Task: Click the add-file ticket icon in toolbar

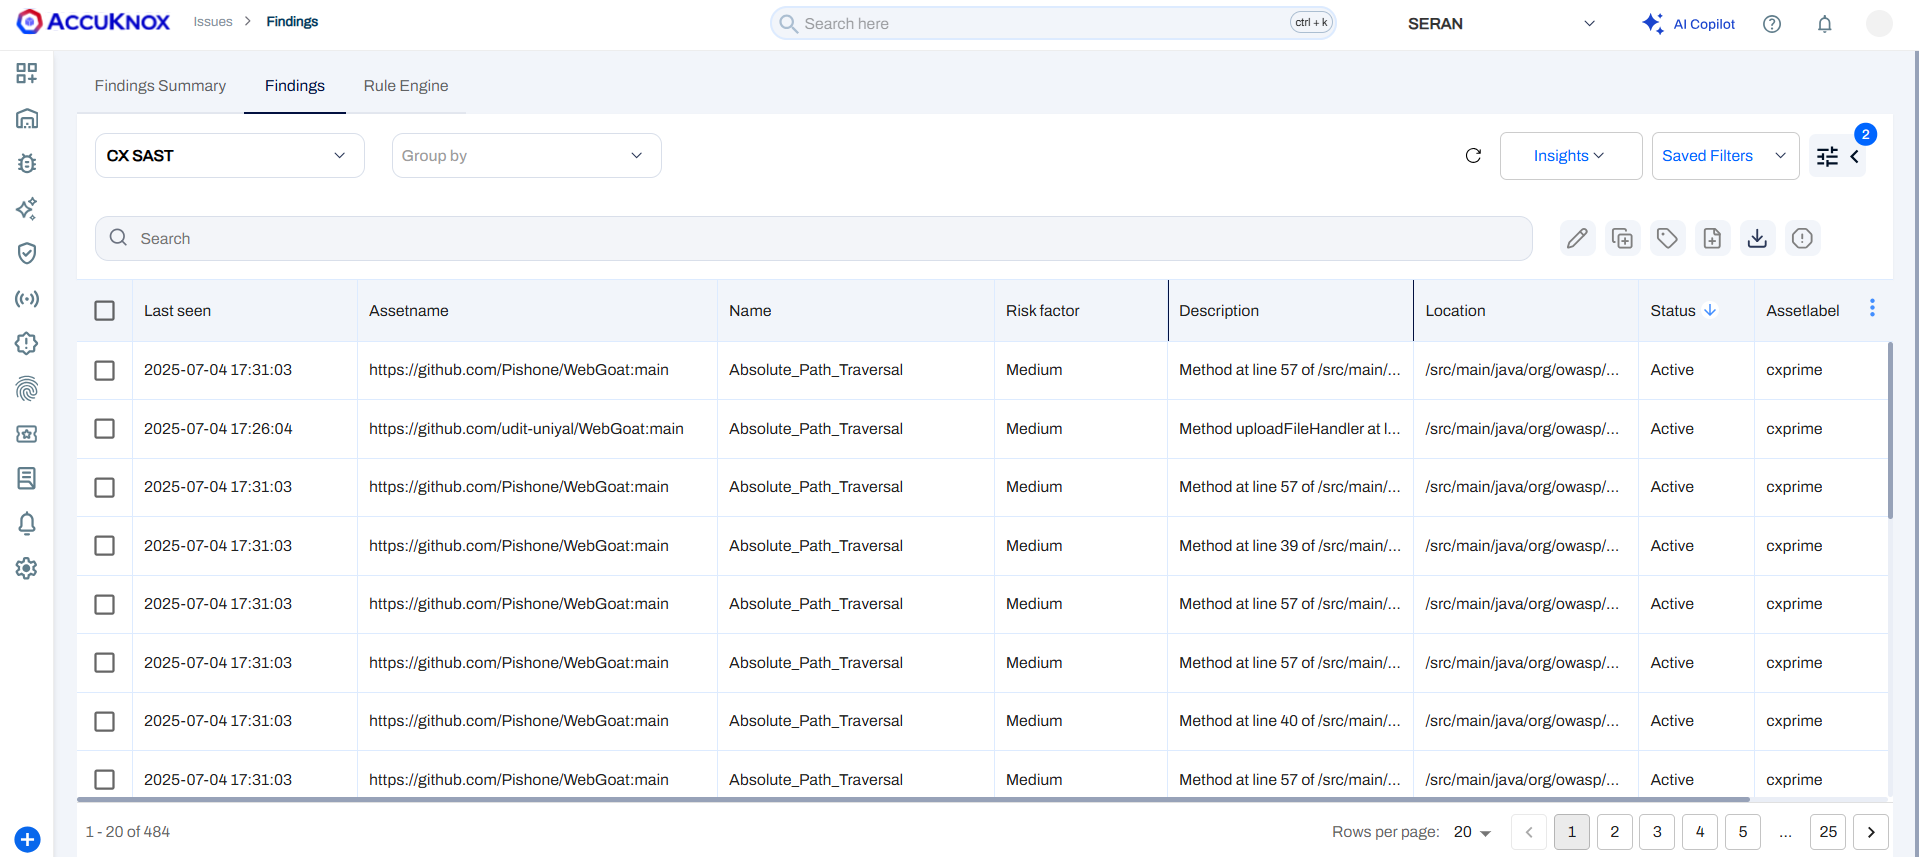Action: click(1712, 238)
